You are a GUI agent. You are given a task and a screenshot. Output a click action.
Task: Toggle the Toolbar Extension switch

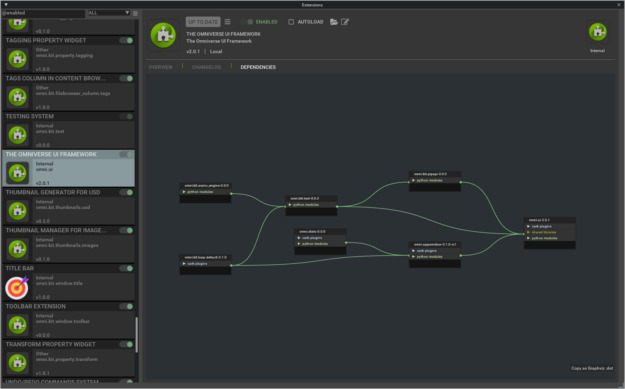point(126,306)
